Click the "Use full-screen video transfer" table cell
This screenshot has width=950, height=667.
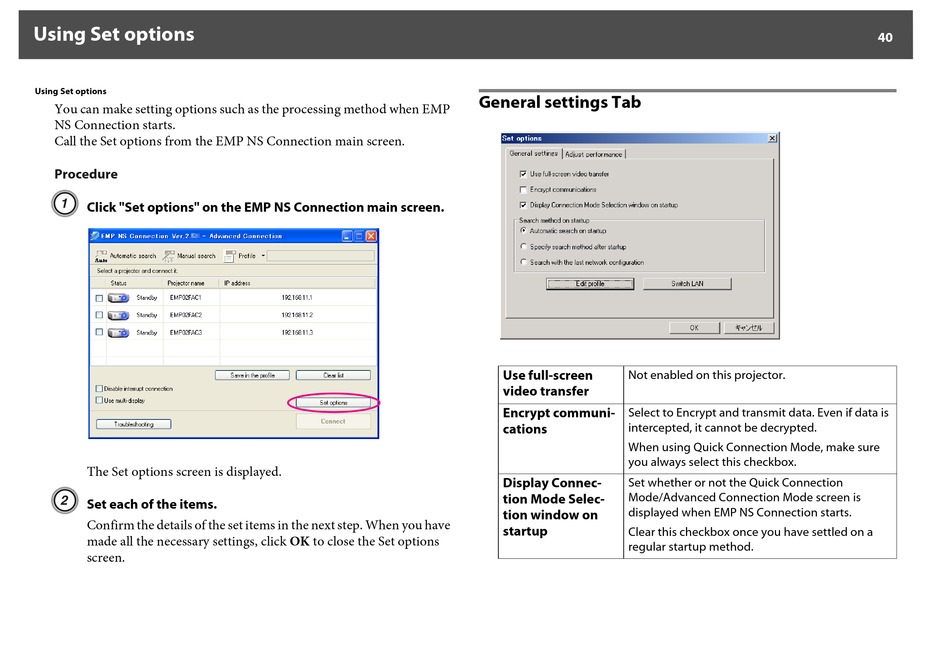coord(560,383)
